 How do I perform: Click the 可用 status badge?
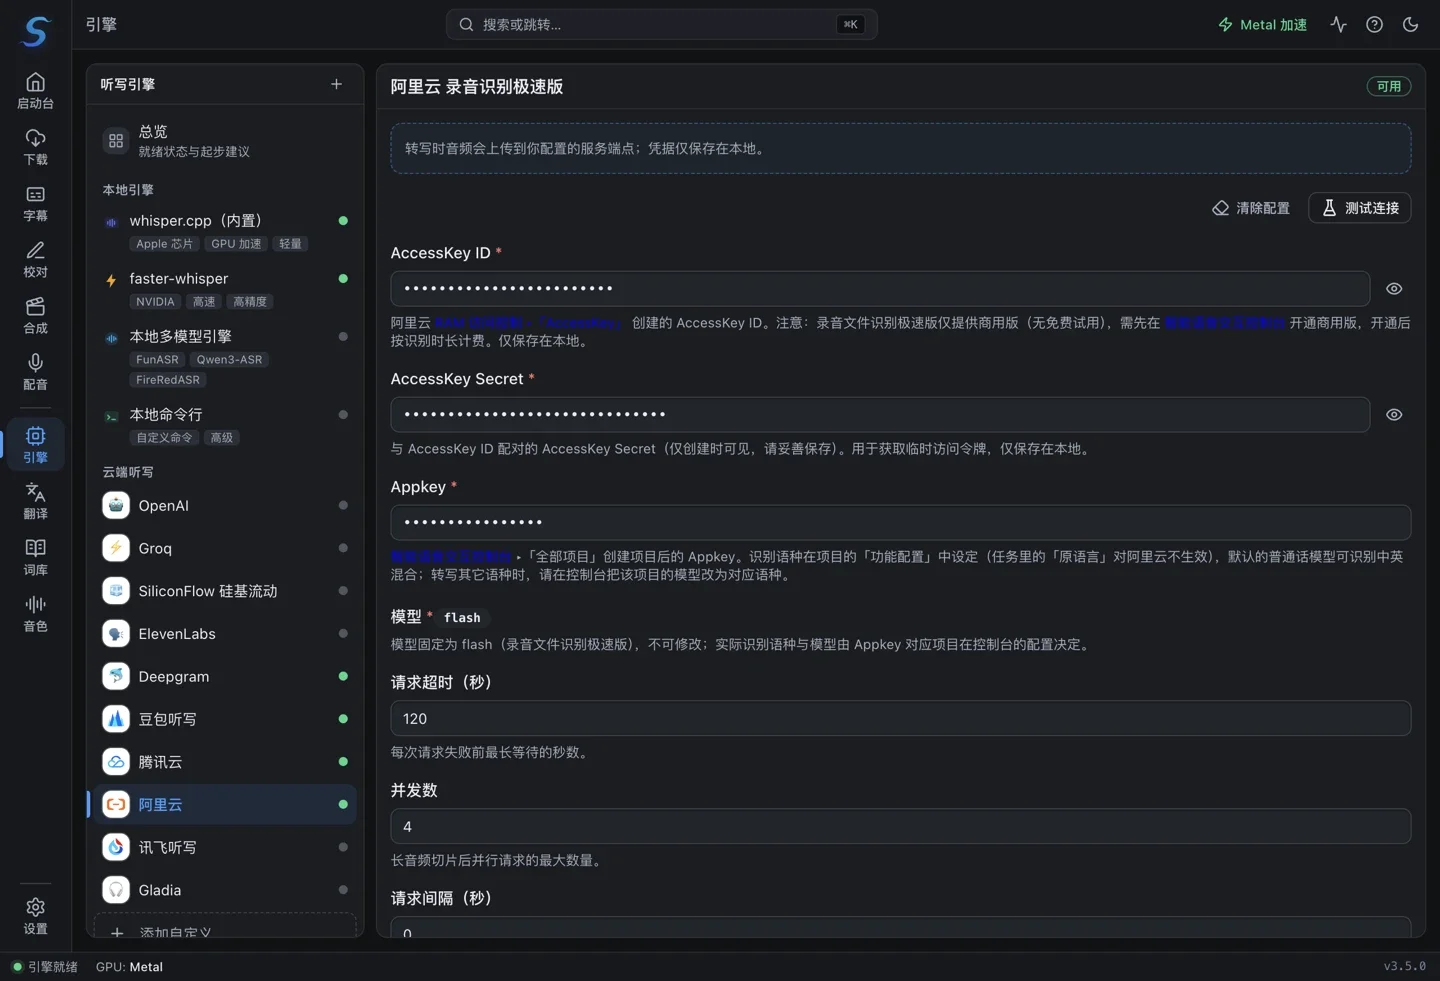click(1389, 86)
